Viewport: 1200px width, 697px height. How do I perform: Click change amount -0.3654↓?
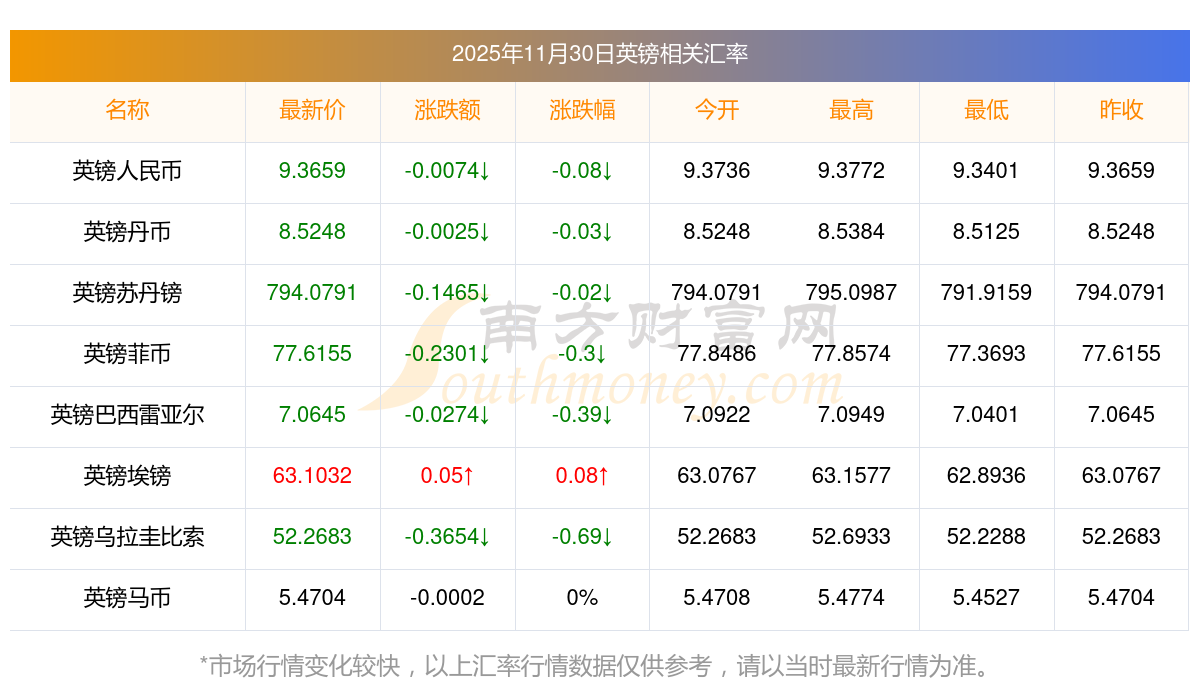click(x=447, y=537)
